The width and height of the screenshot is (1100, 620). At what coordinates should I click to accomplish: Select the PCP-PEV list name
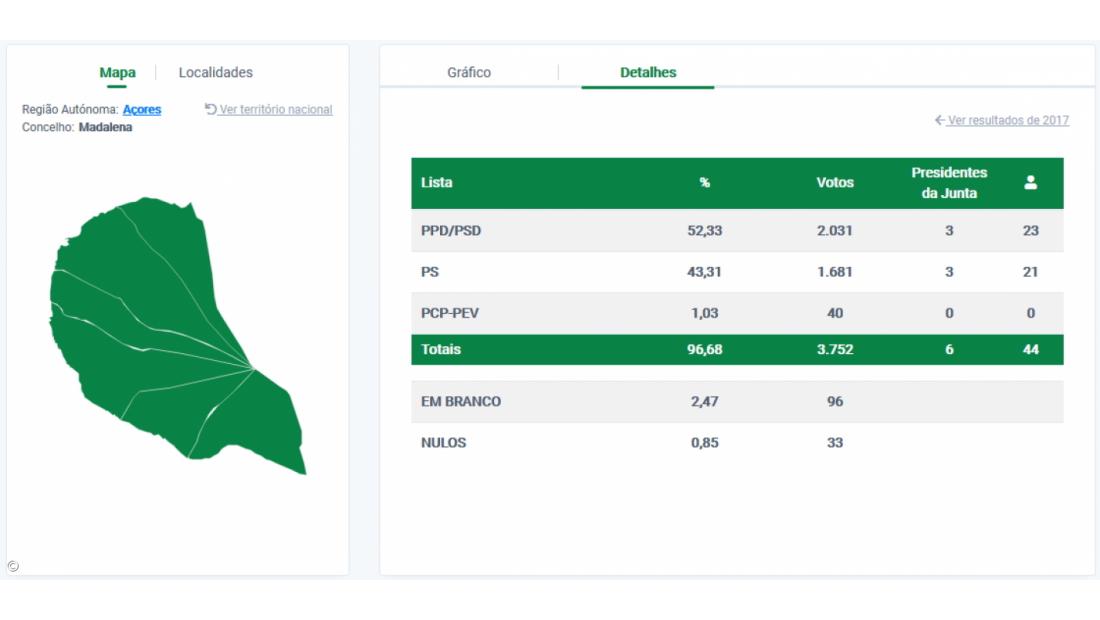point(450,313)
